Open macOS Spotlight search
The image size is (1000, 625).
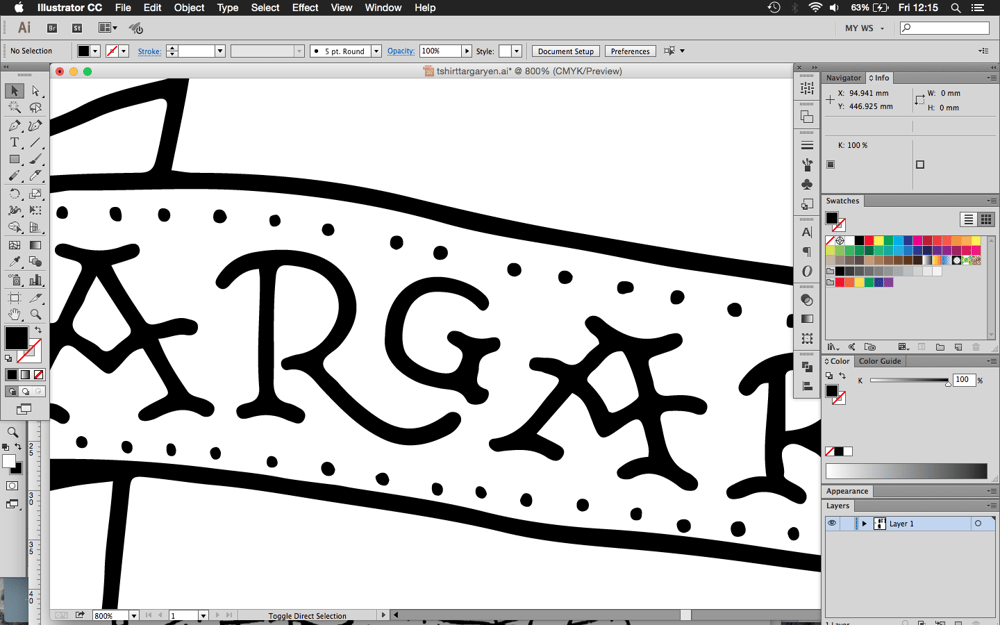point(955,8)
